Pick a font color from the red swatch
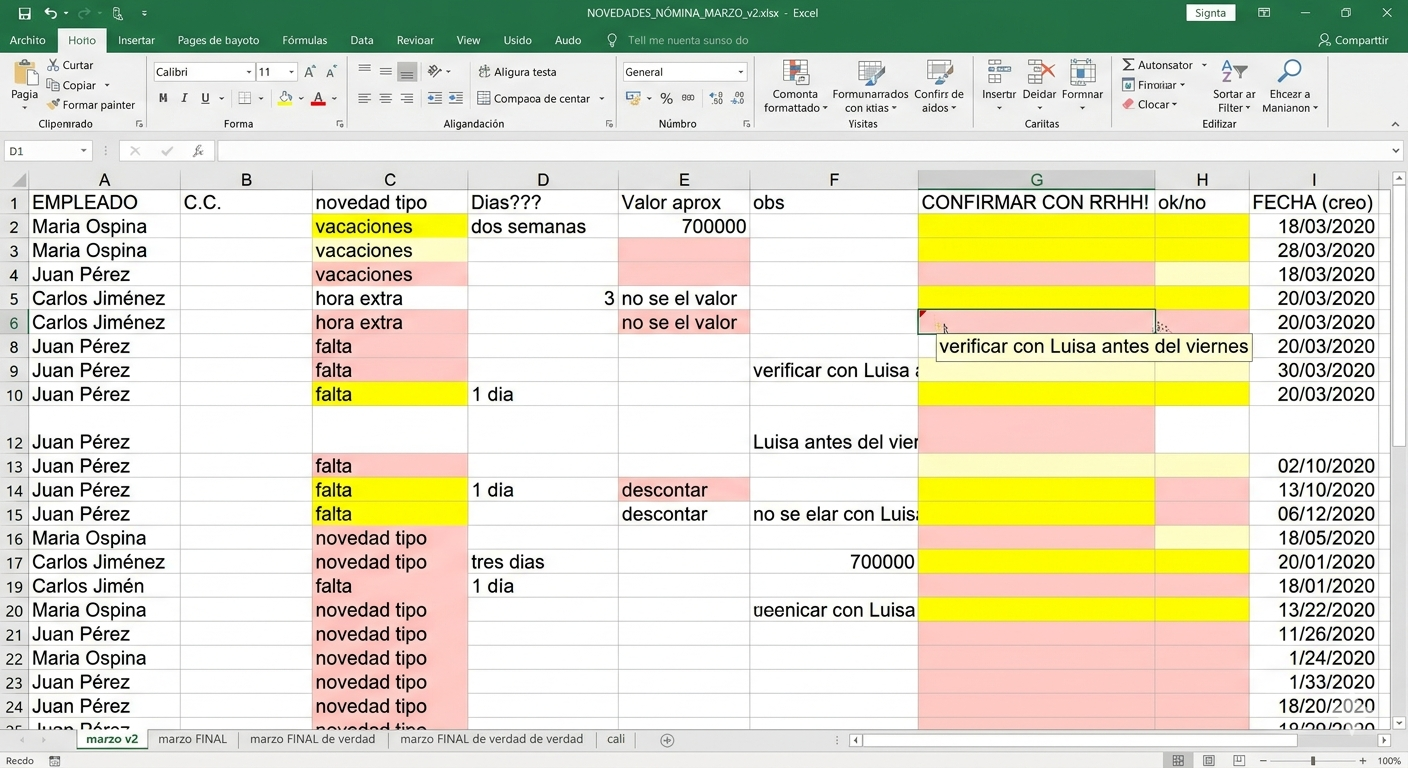The width and height of the screenshot is (1408, 768). [x=318, y=98]
